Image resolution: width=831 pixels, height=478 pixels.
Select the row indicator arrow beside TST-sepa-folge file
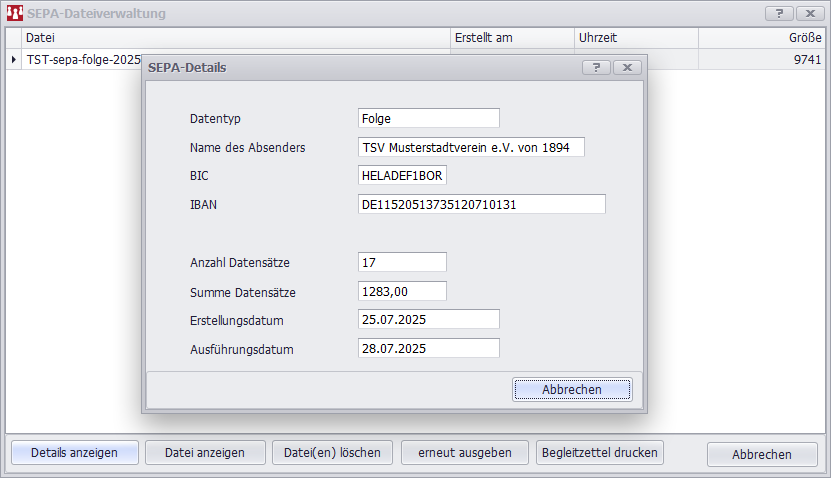tap(14, 60)
